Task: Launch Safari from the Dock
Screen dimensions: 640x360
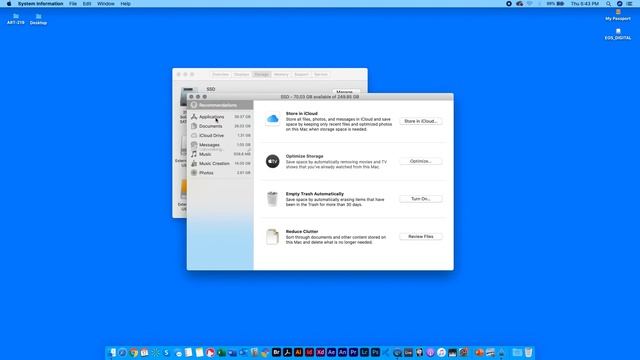Action: click(122, 352)
